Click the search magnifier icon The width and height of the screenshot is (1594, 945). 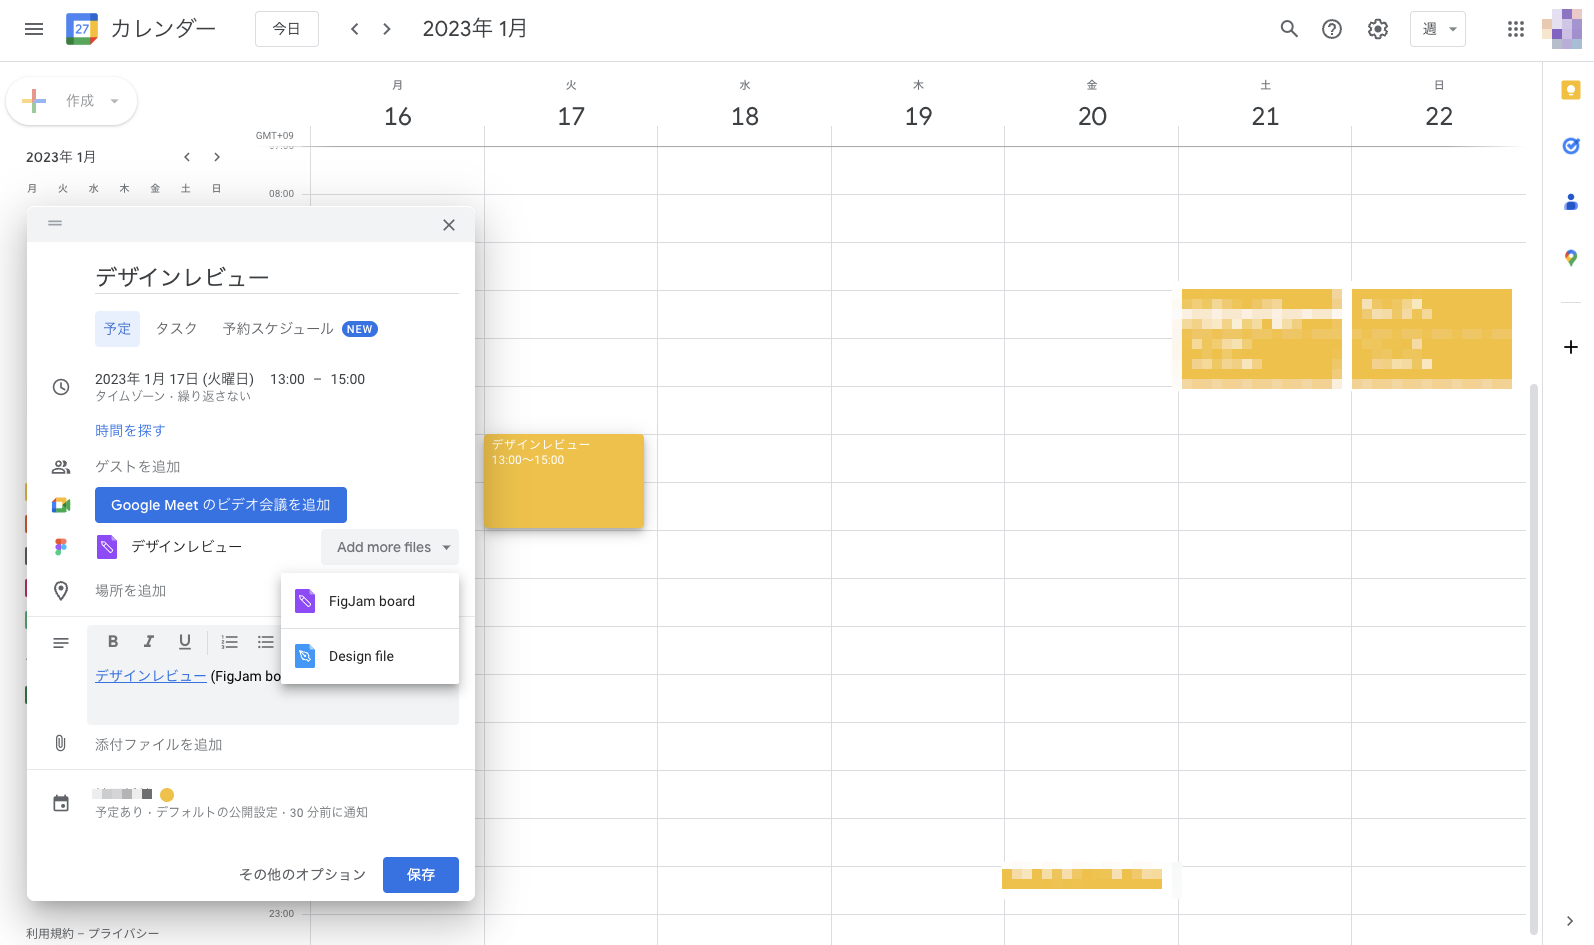[x=1289, y=29]
